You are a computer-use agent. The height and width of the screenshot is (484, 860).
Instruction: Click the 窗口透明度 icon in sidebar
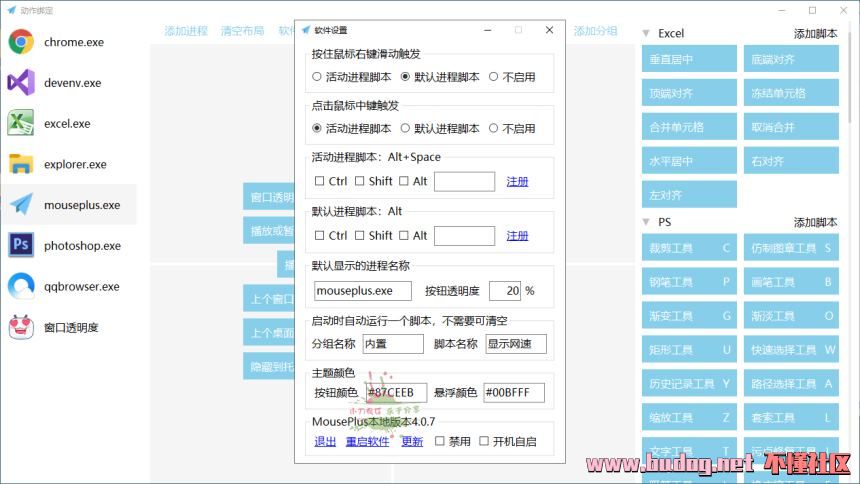click(x=21, y=327)
